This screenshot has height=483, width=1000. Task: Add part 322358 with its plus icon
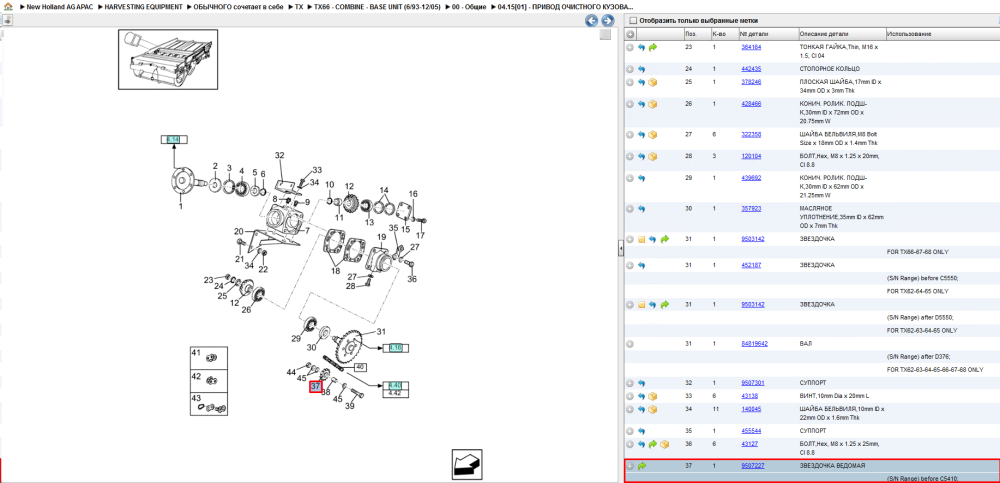coord(629,135)
